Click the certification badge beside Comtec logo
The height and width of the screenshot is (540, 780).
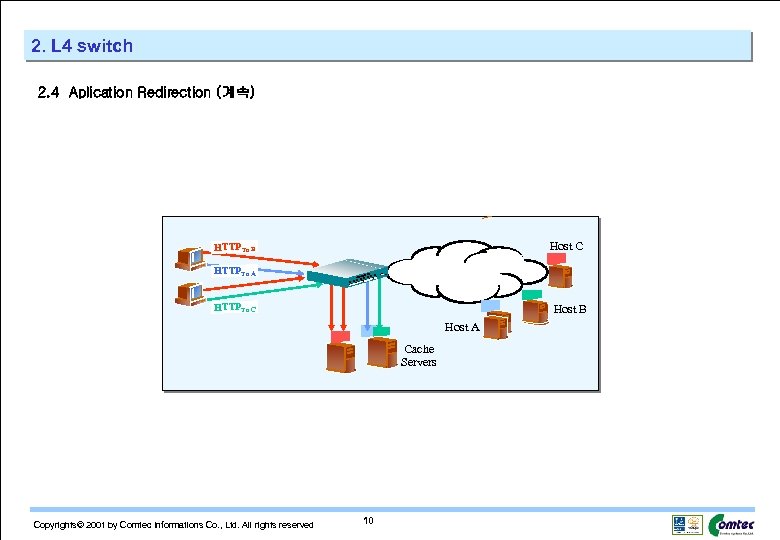point(687,525)
